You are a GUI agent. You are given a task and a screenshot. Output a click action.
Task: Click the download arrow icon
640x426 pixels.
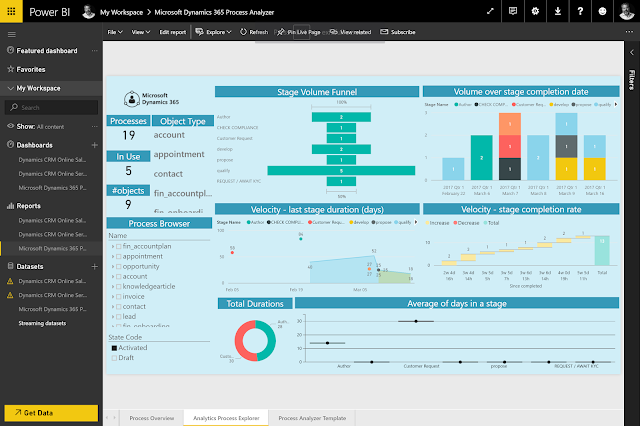click(558, 11)
